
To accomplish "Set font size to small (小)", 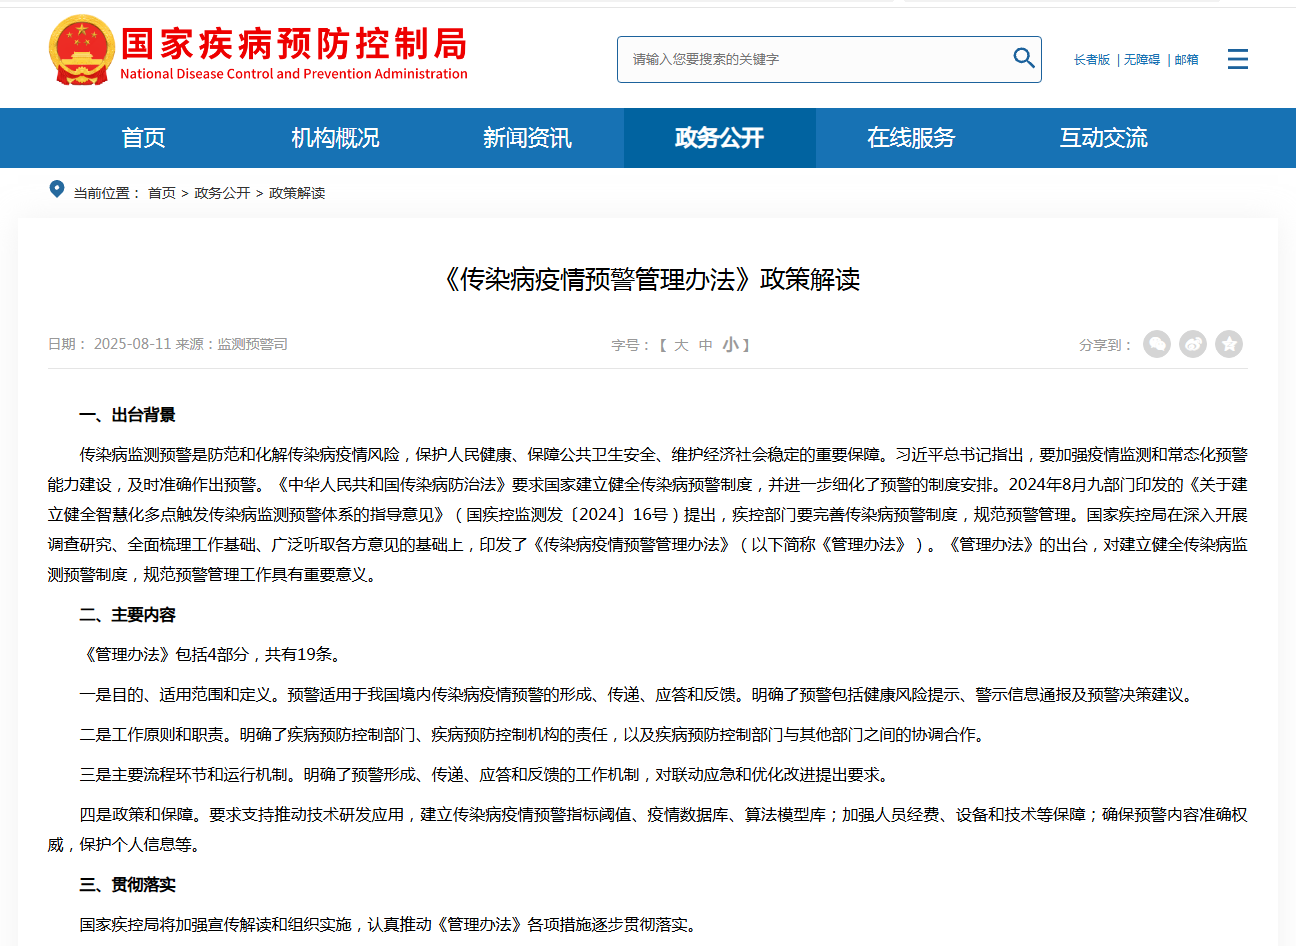I will click(x=730, y=345).
